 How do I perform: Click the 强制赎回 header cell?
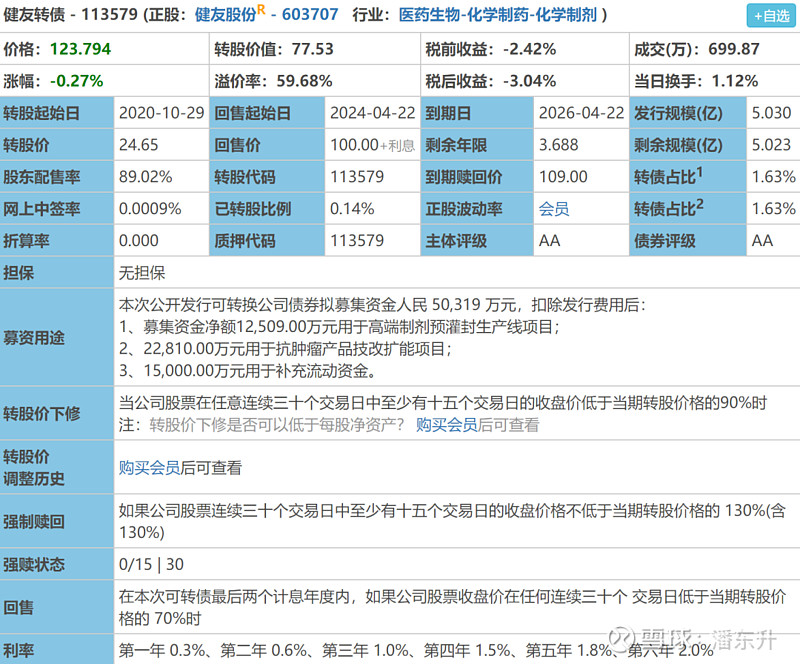click(x=57, y=522)
